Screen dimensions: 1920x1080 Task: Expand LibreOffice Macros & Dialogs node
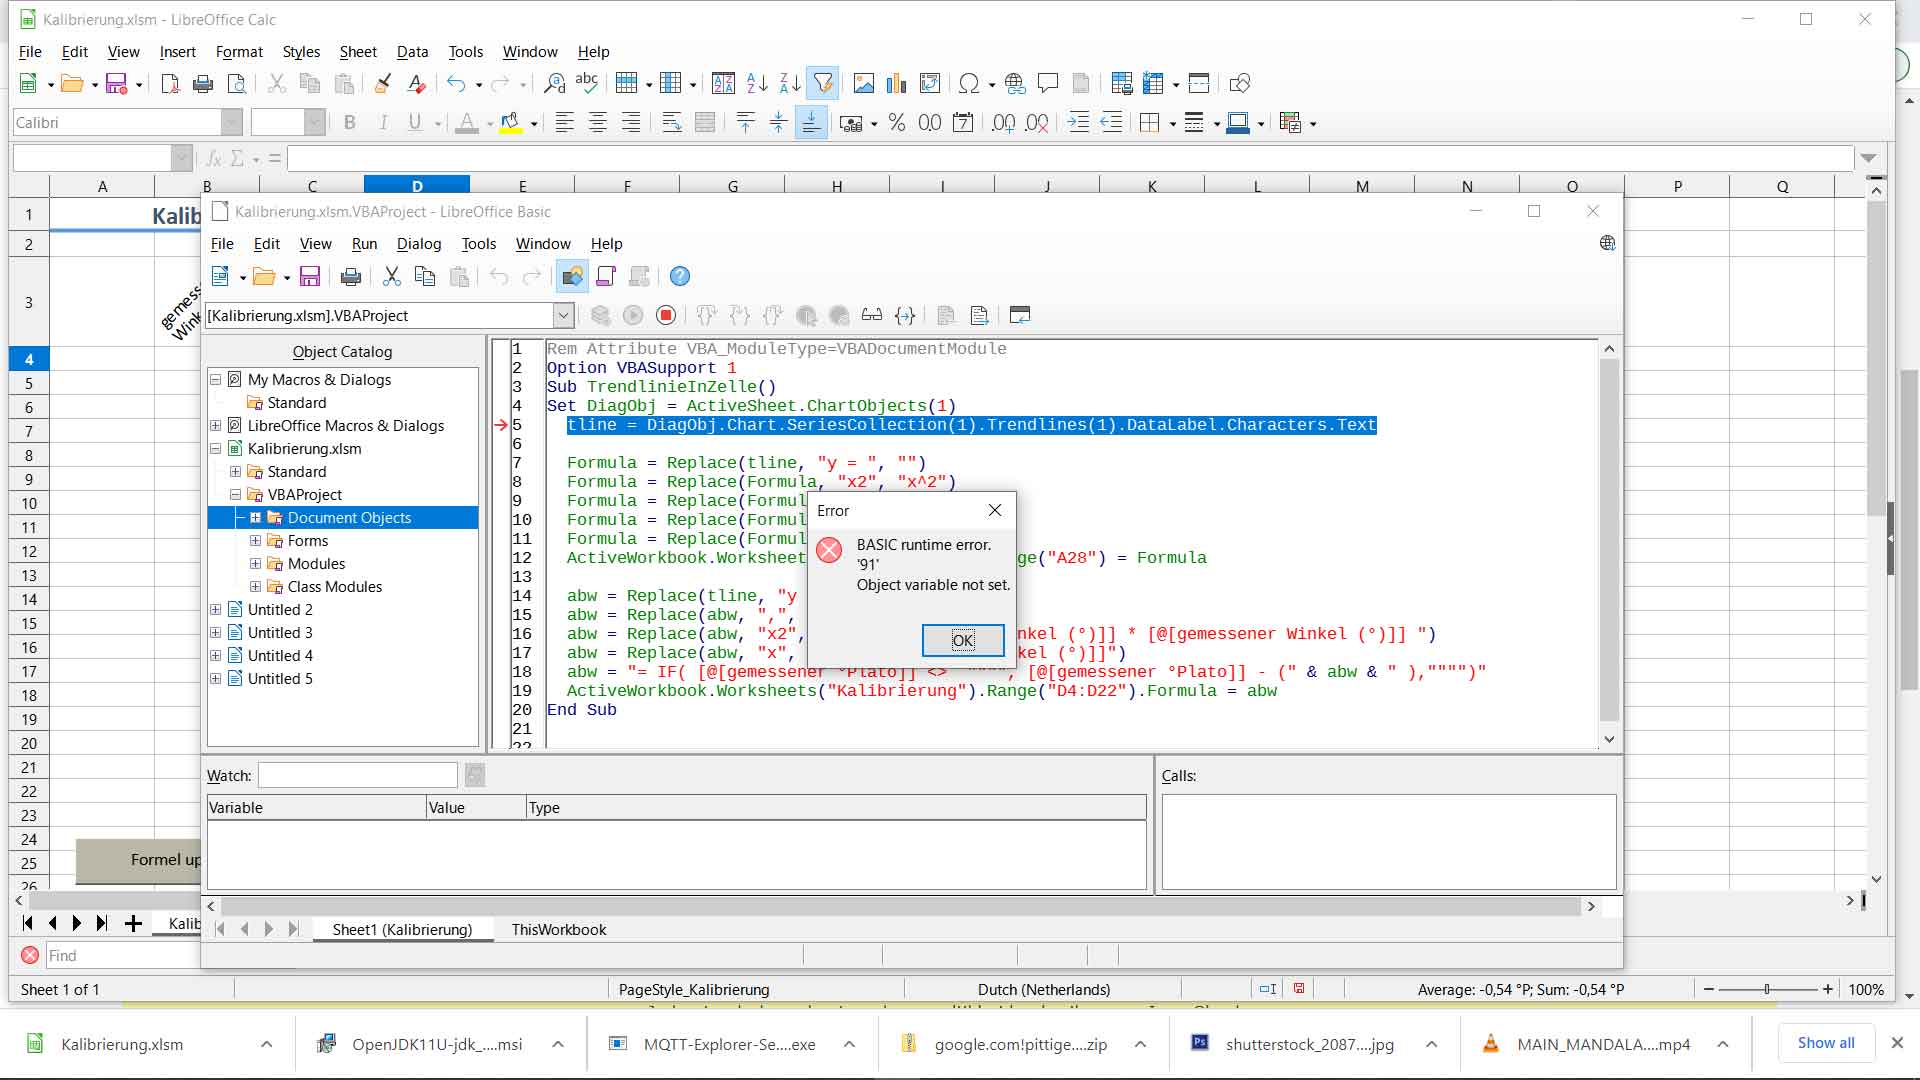215,426
